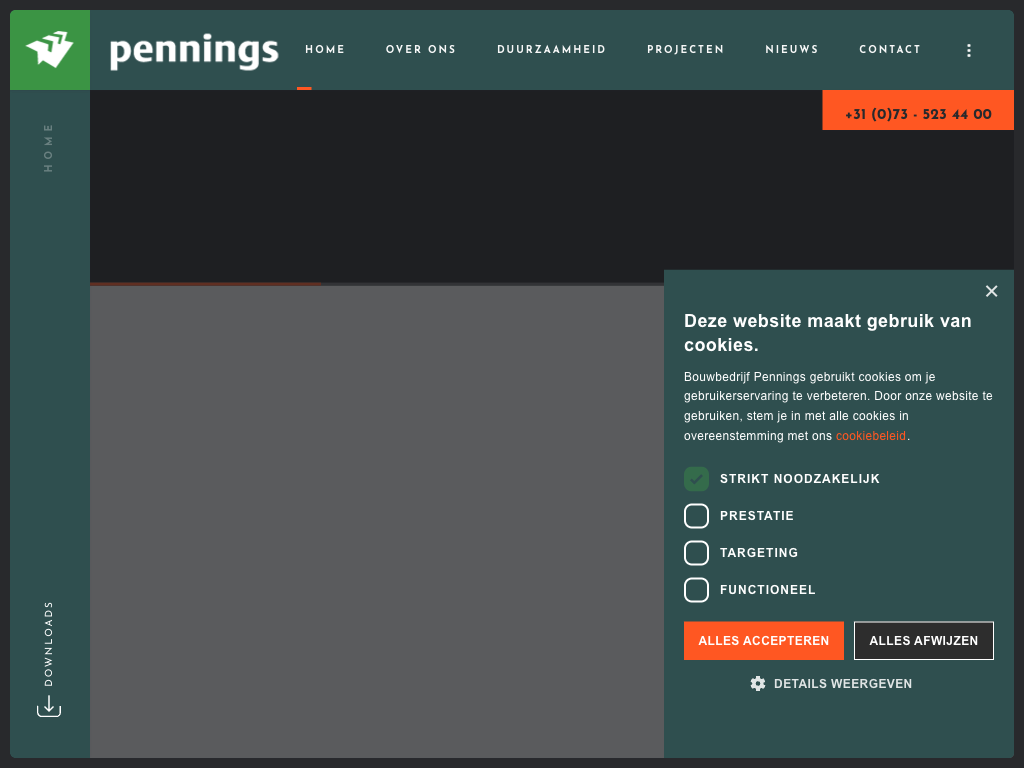
Task: Toggle the Strikt Noodzakelijk checkbox
Action: pyautogui.click(x=696, y=479)
